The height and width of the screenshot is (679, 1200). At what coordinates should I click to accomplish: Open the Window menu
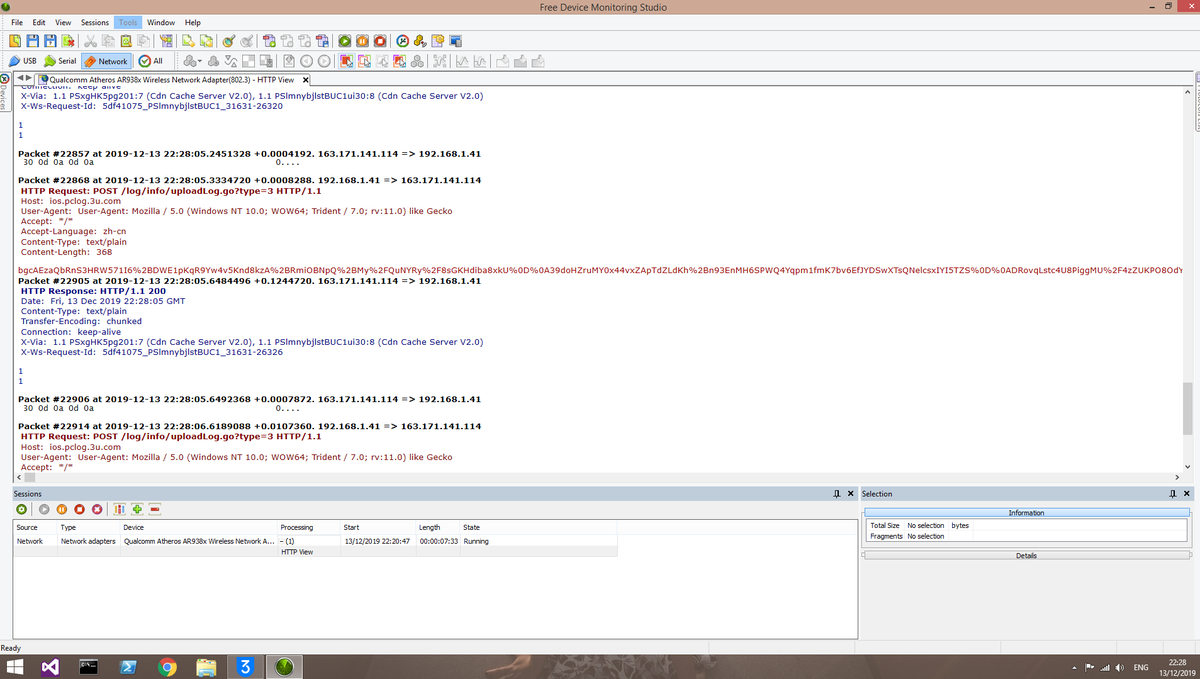(x=161, y=22)
